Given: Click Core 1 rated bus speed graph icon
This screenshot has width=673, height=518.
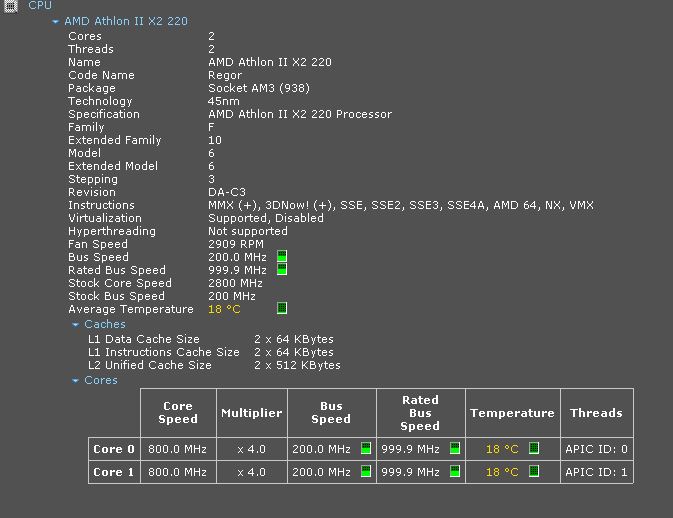Looking at the screenshot, I should point(455,471).
